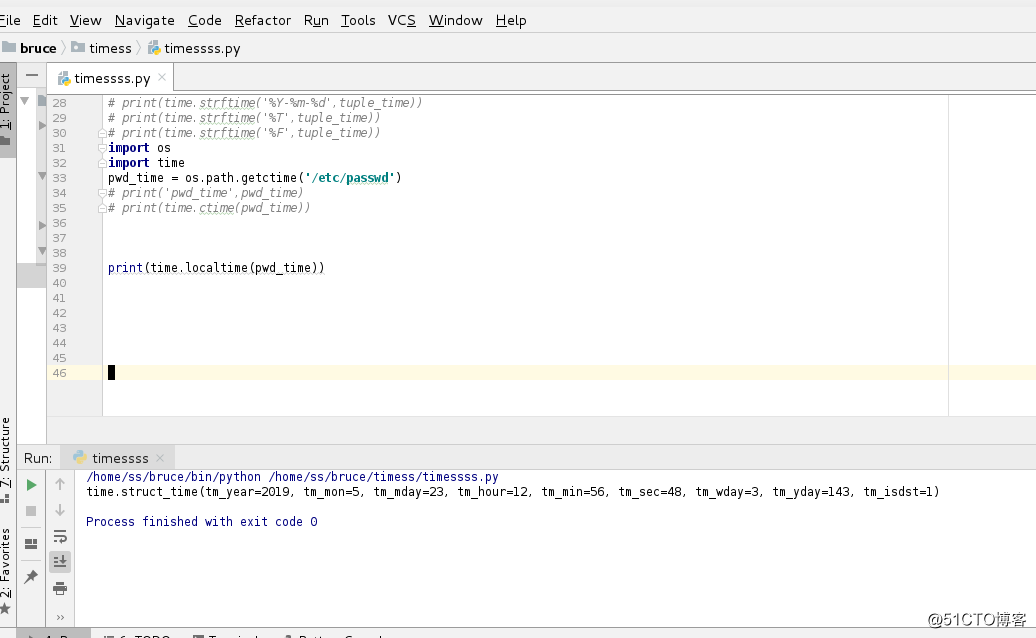Select timess folder in the breadcrumb bar
This screenshot has width=1036, height=638.
(x=110, y=48)
